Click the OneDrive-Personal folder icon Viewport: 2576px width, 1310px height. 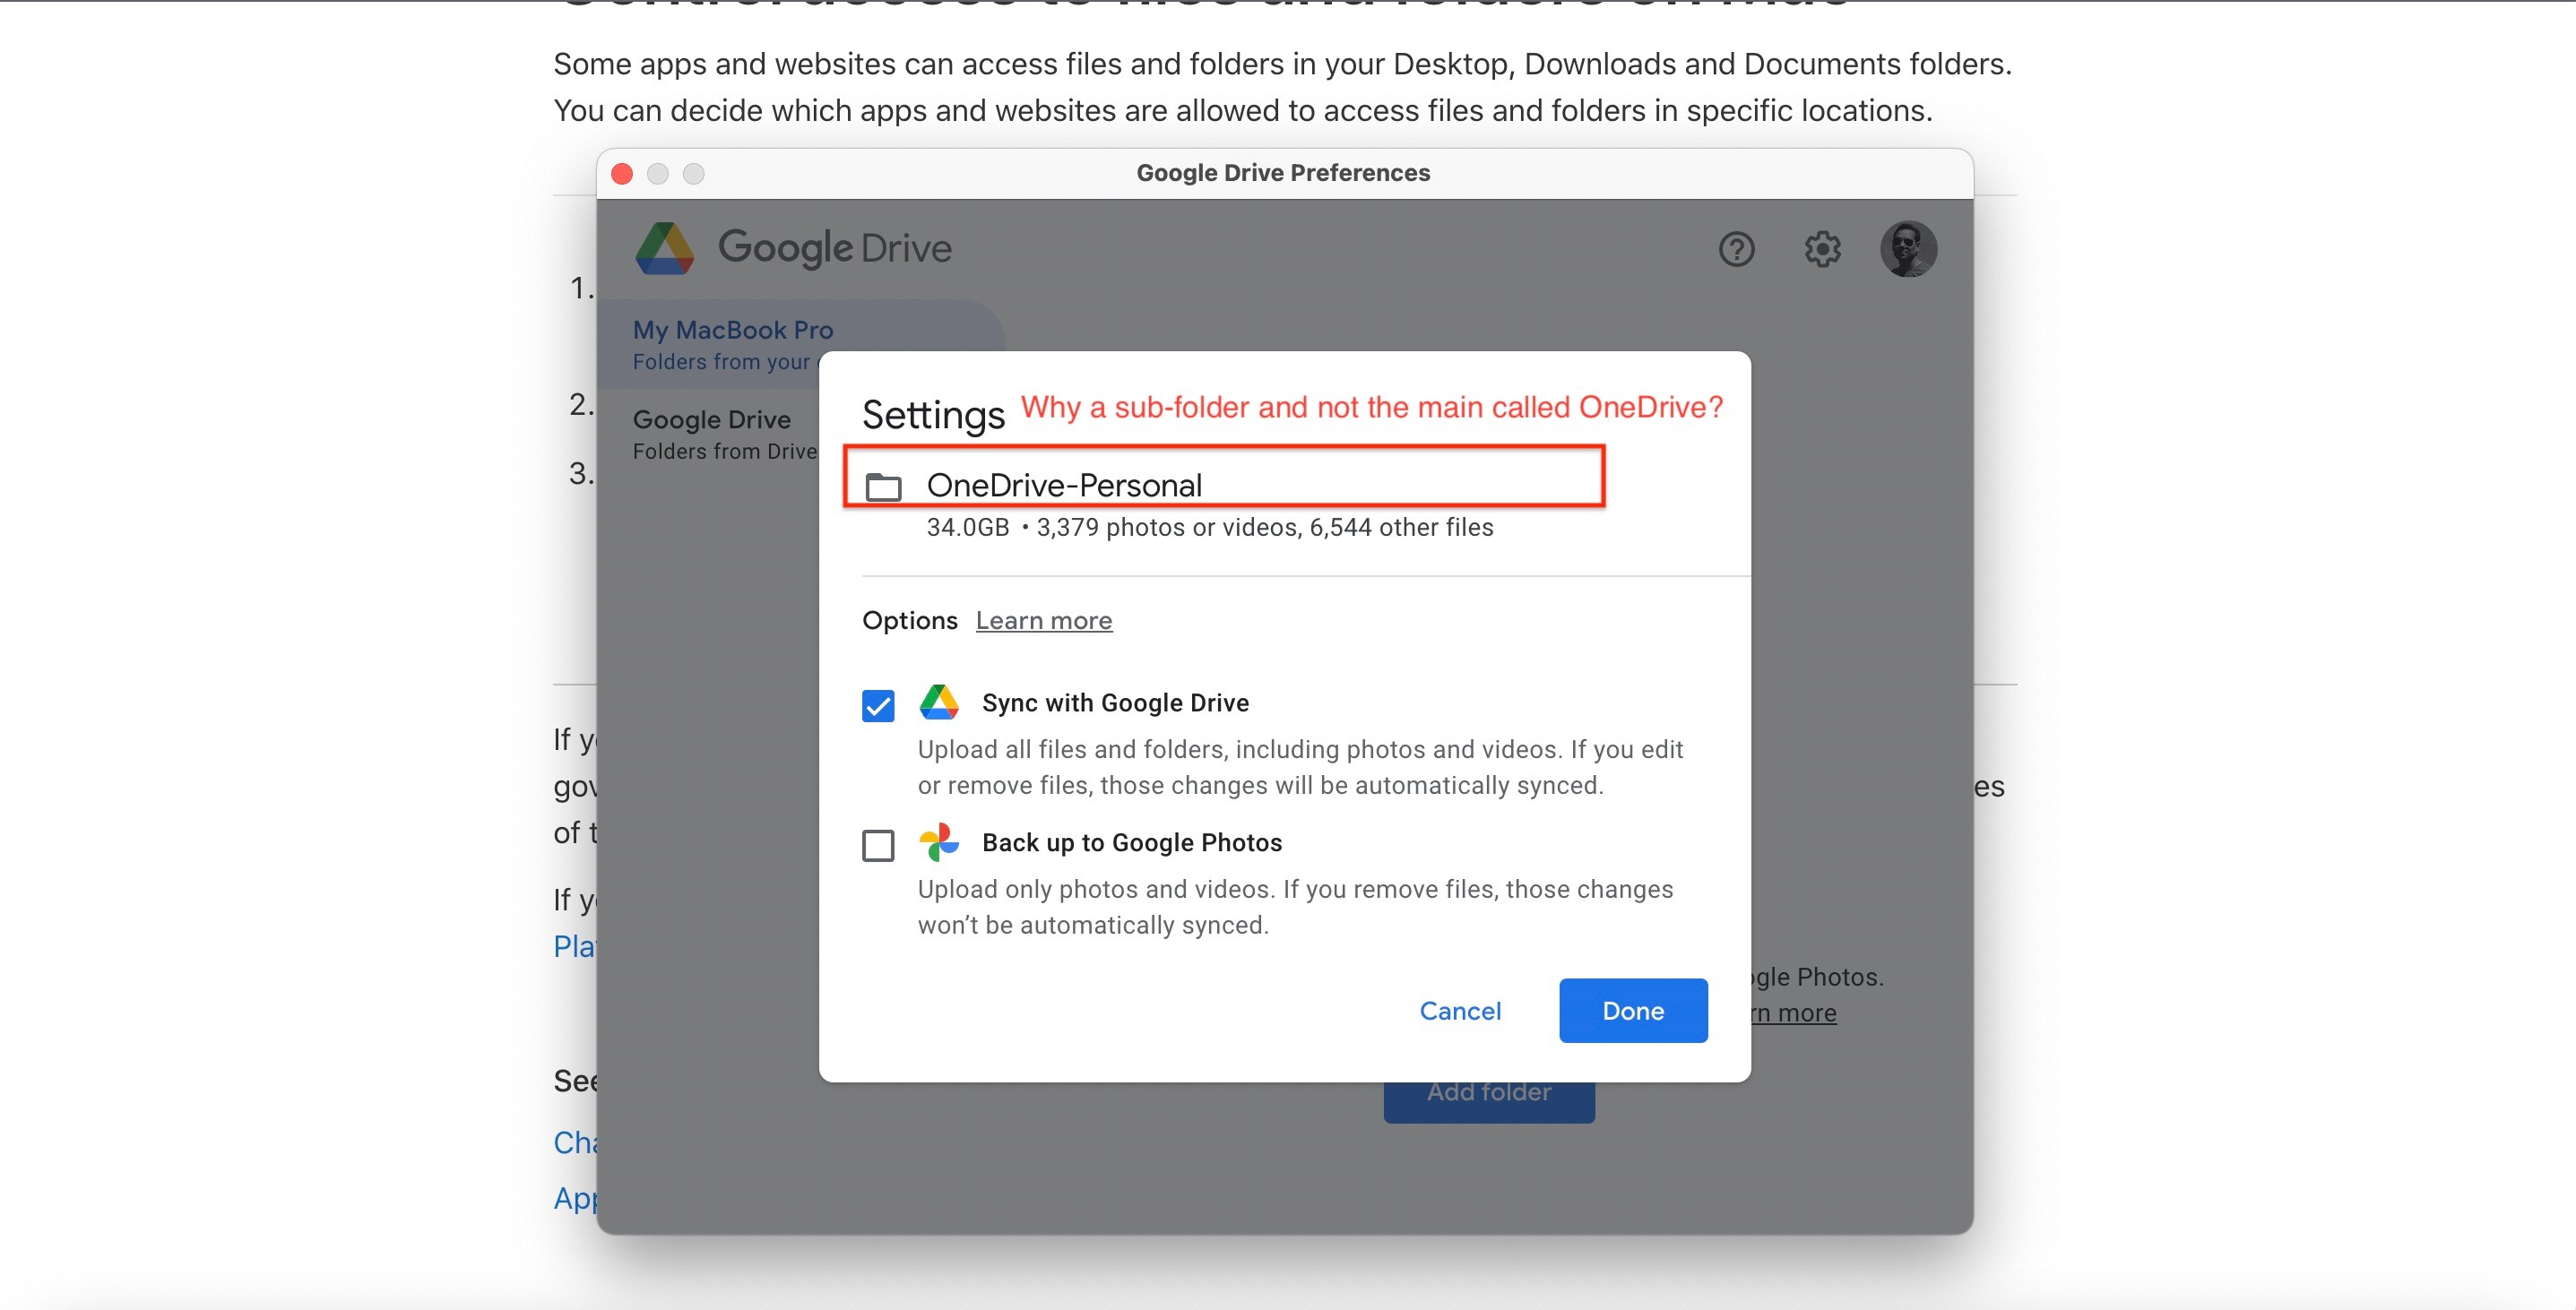[x=883, y=487]
